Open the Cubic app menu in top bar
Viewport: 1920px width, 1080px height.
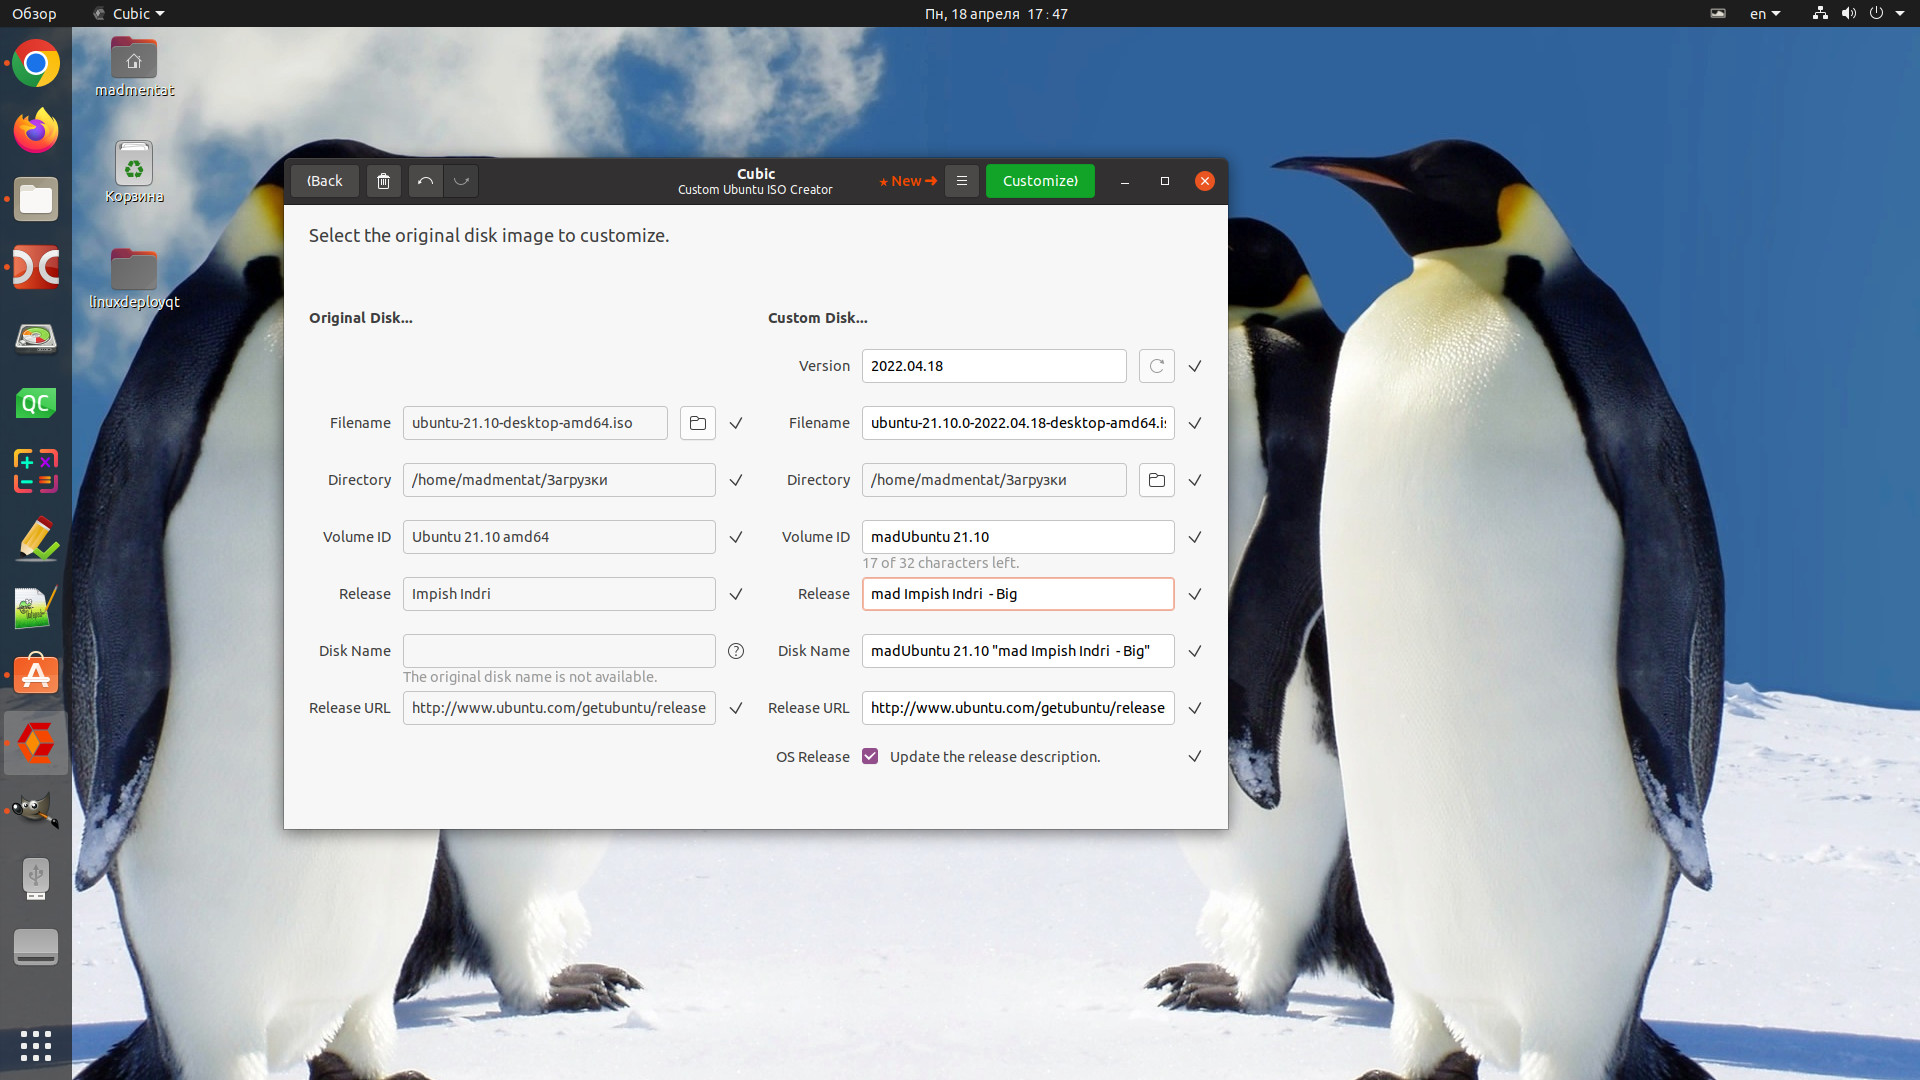129,14
